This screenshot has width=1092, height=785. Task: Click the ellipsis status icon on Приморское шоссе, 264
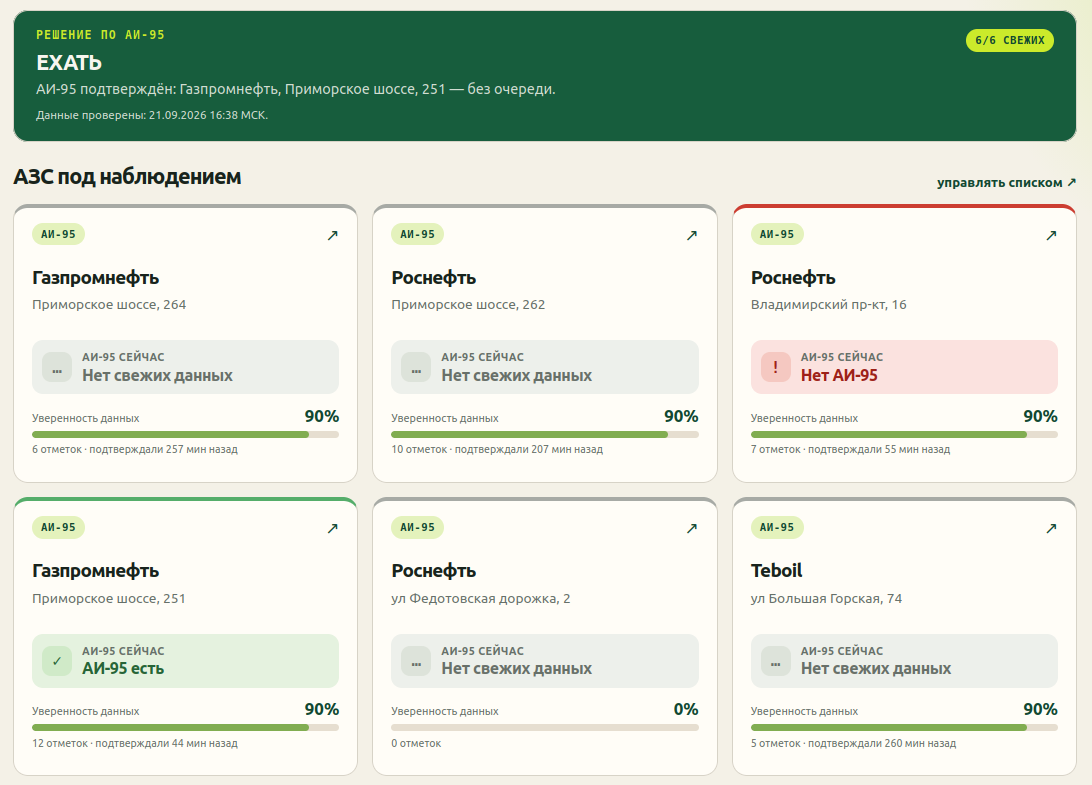click(x=57, y=367)
